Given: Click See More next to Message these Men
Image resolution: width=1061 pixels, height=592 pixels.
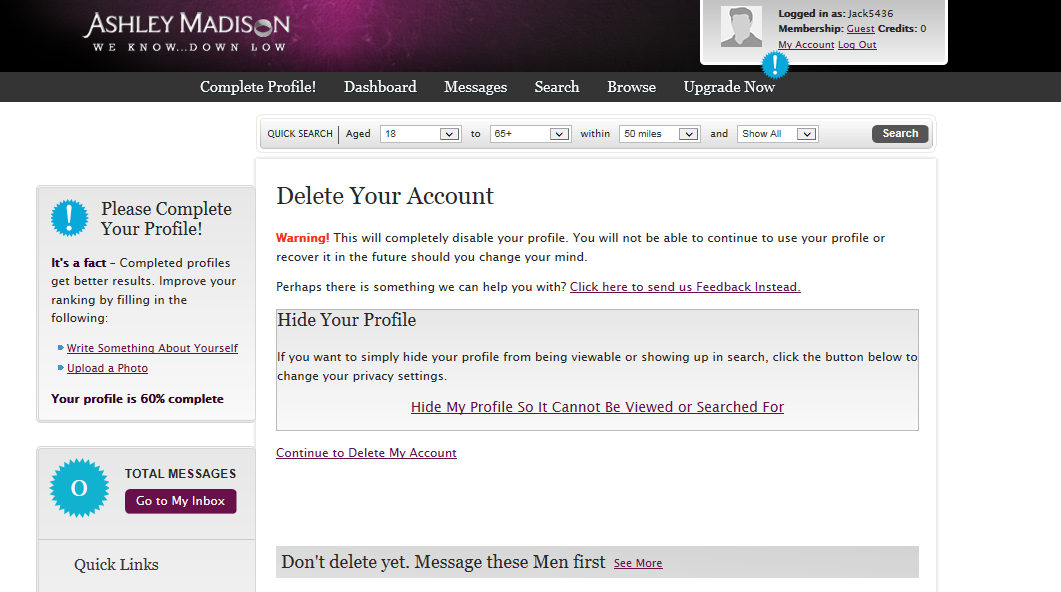Looking at the screenshot, I should click(638, 563).
